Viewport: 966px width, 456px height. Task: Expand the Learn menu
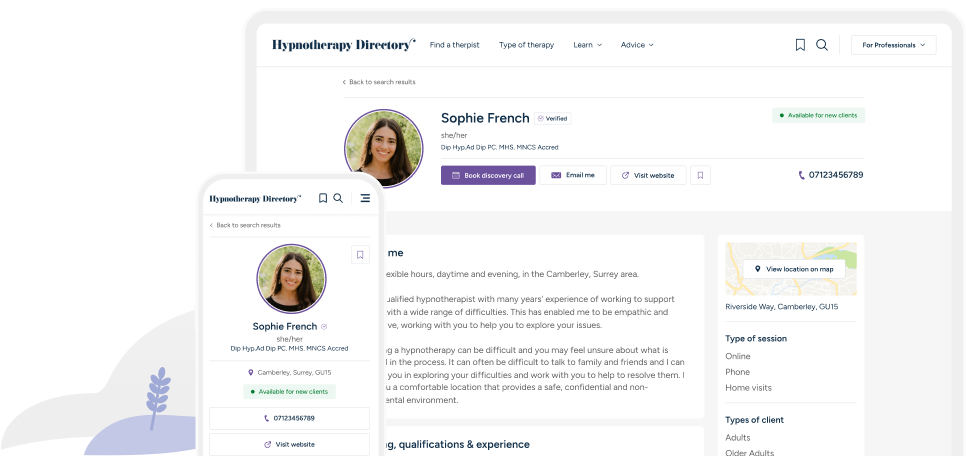click(587, 45)
